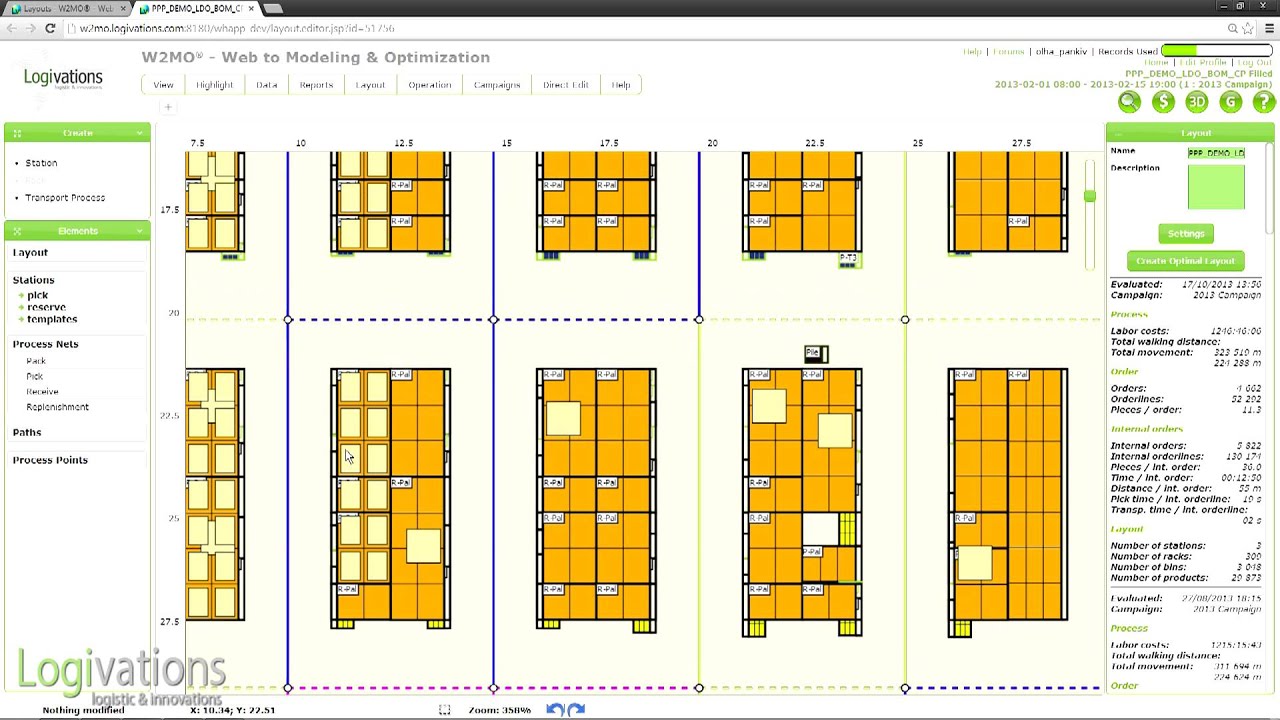The height and width of the screenshot is (720, 1280).
Task: Click the Description text area
Action: [x=1216, y=187]
